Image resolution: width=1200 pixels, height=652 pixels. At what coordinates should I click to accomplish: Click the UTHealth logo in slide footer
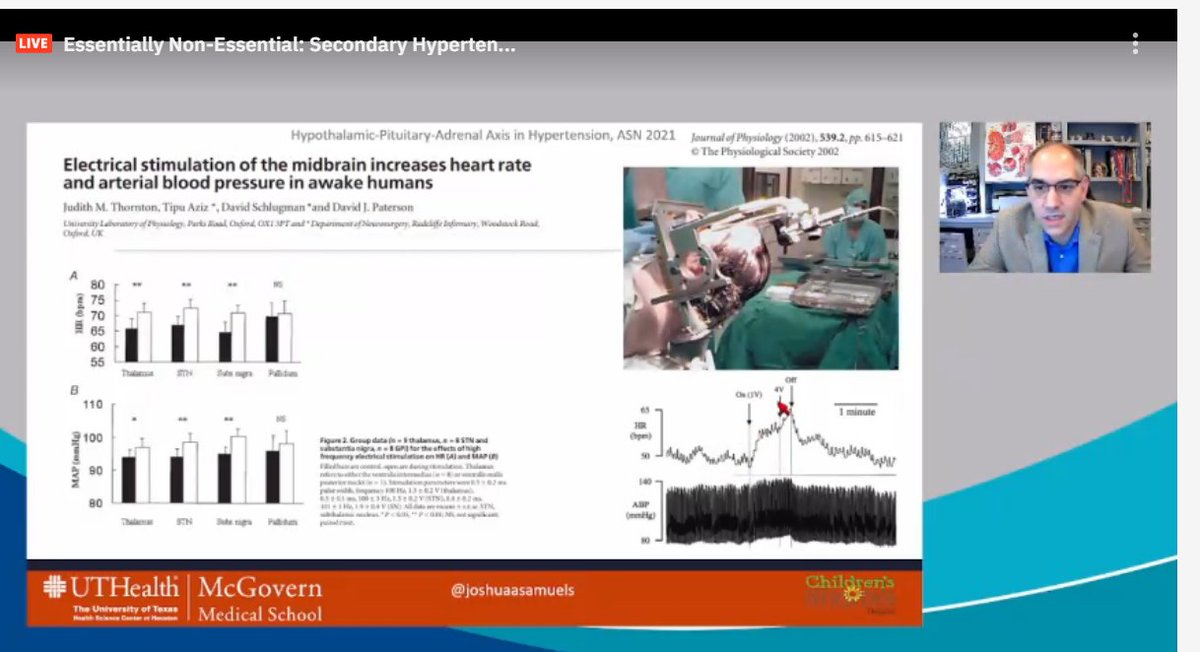pos(112,596)
